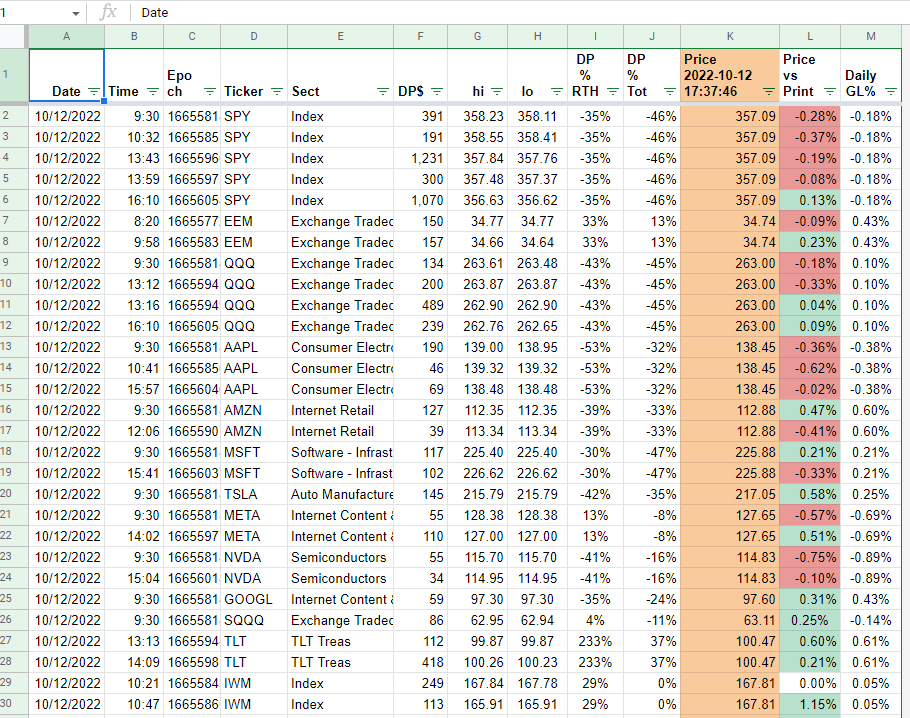
Task: Click the select-all corner box
Action: [11, 36]
